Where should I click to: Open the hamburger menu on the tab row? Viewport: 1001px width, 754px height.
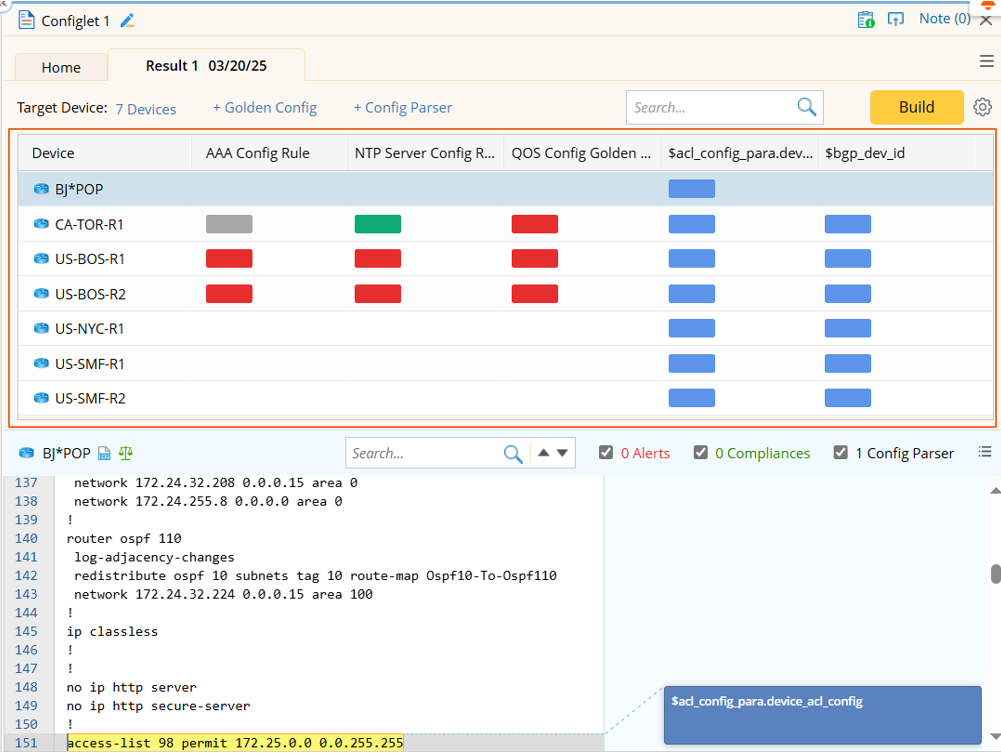tap(986, 62)
